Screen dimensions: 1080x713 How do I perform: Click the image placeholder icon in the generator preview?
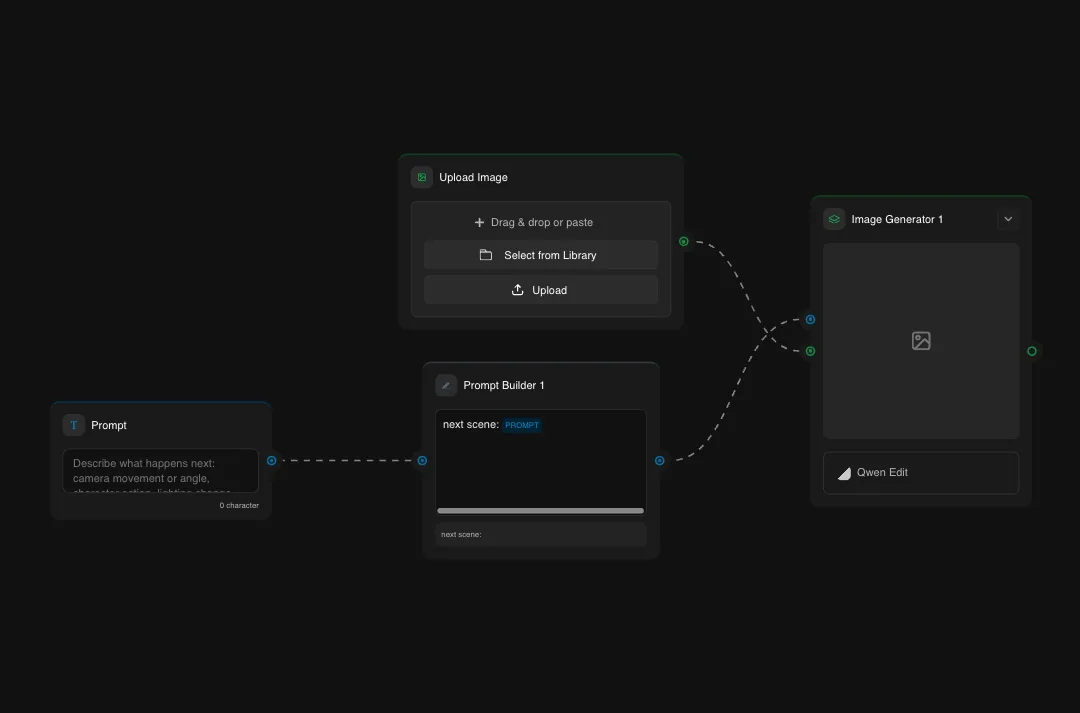[x=920, y=340]
